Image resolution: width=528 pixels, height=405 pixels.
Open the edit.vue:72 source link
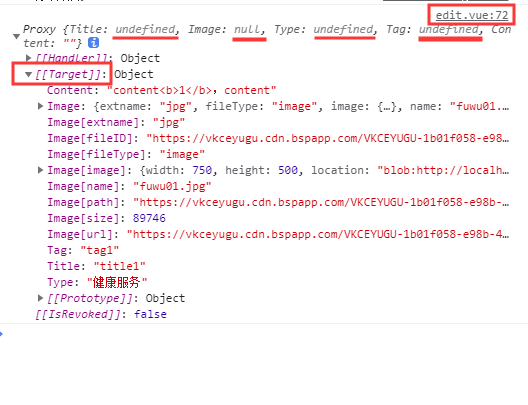click(471, 15)
